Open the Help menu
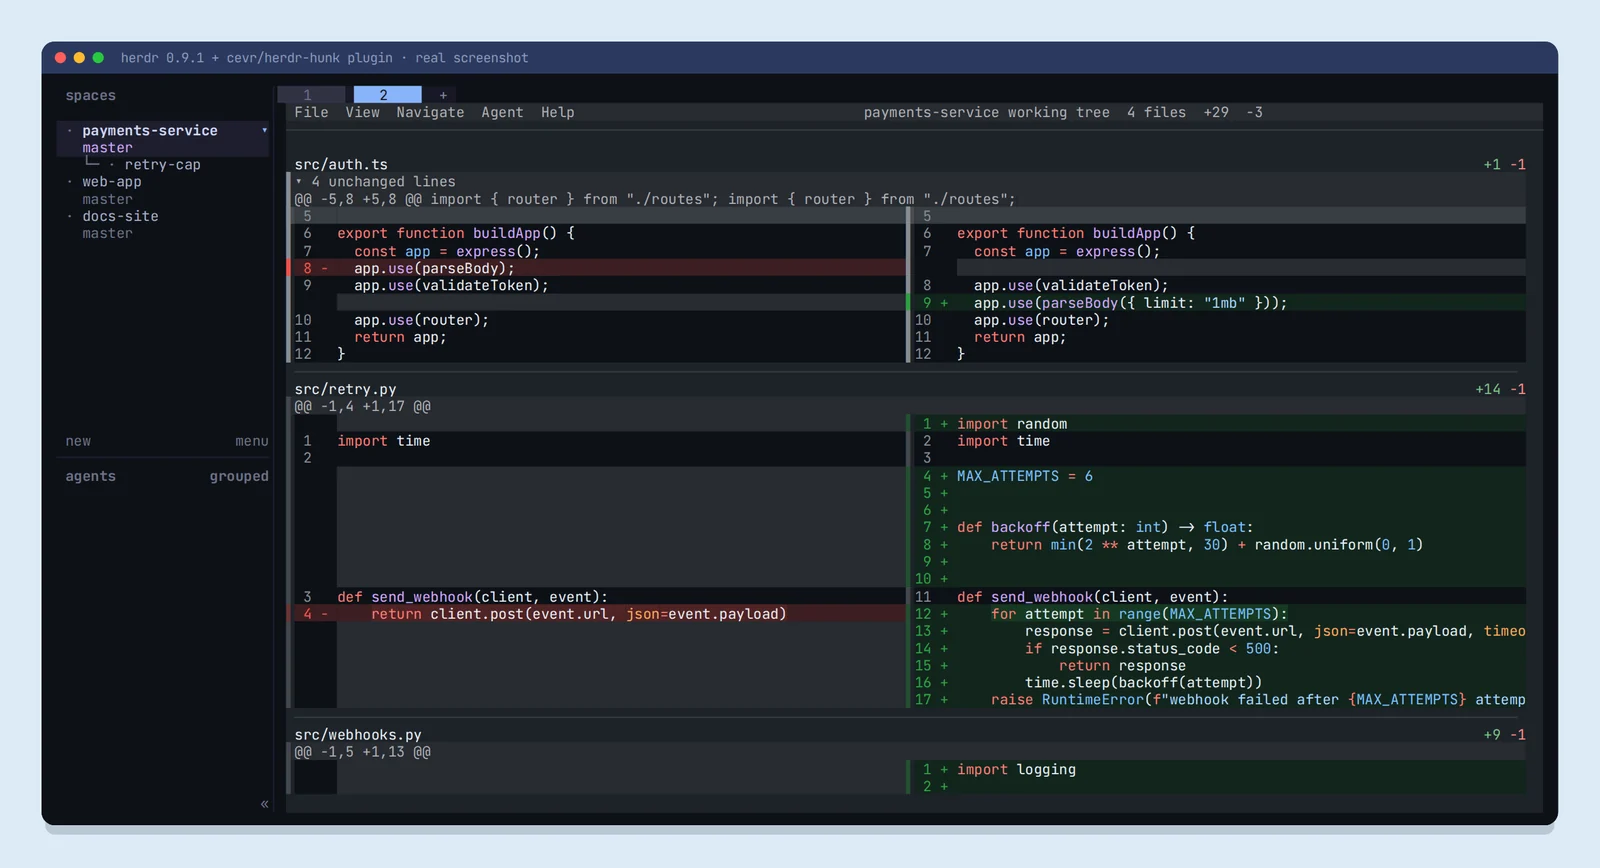Viewport: 1600px width, 868px height. (558, 113)
